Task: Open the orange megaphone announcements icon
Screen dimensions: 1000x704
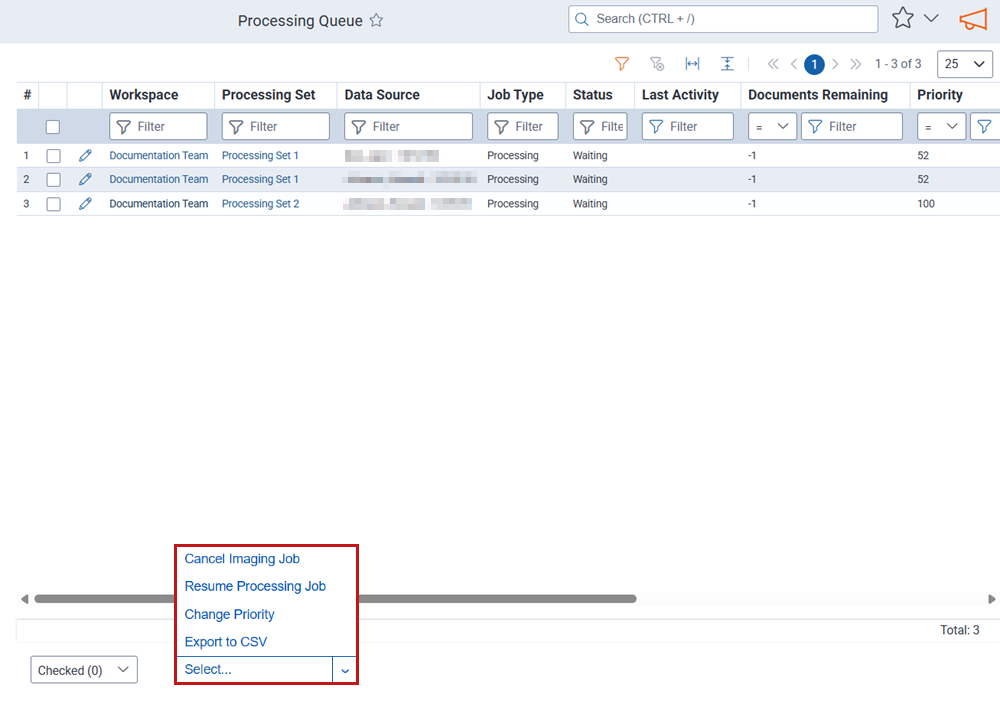Action: click(973, 19)
